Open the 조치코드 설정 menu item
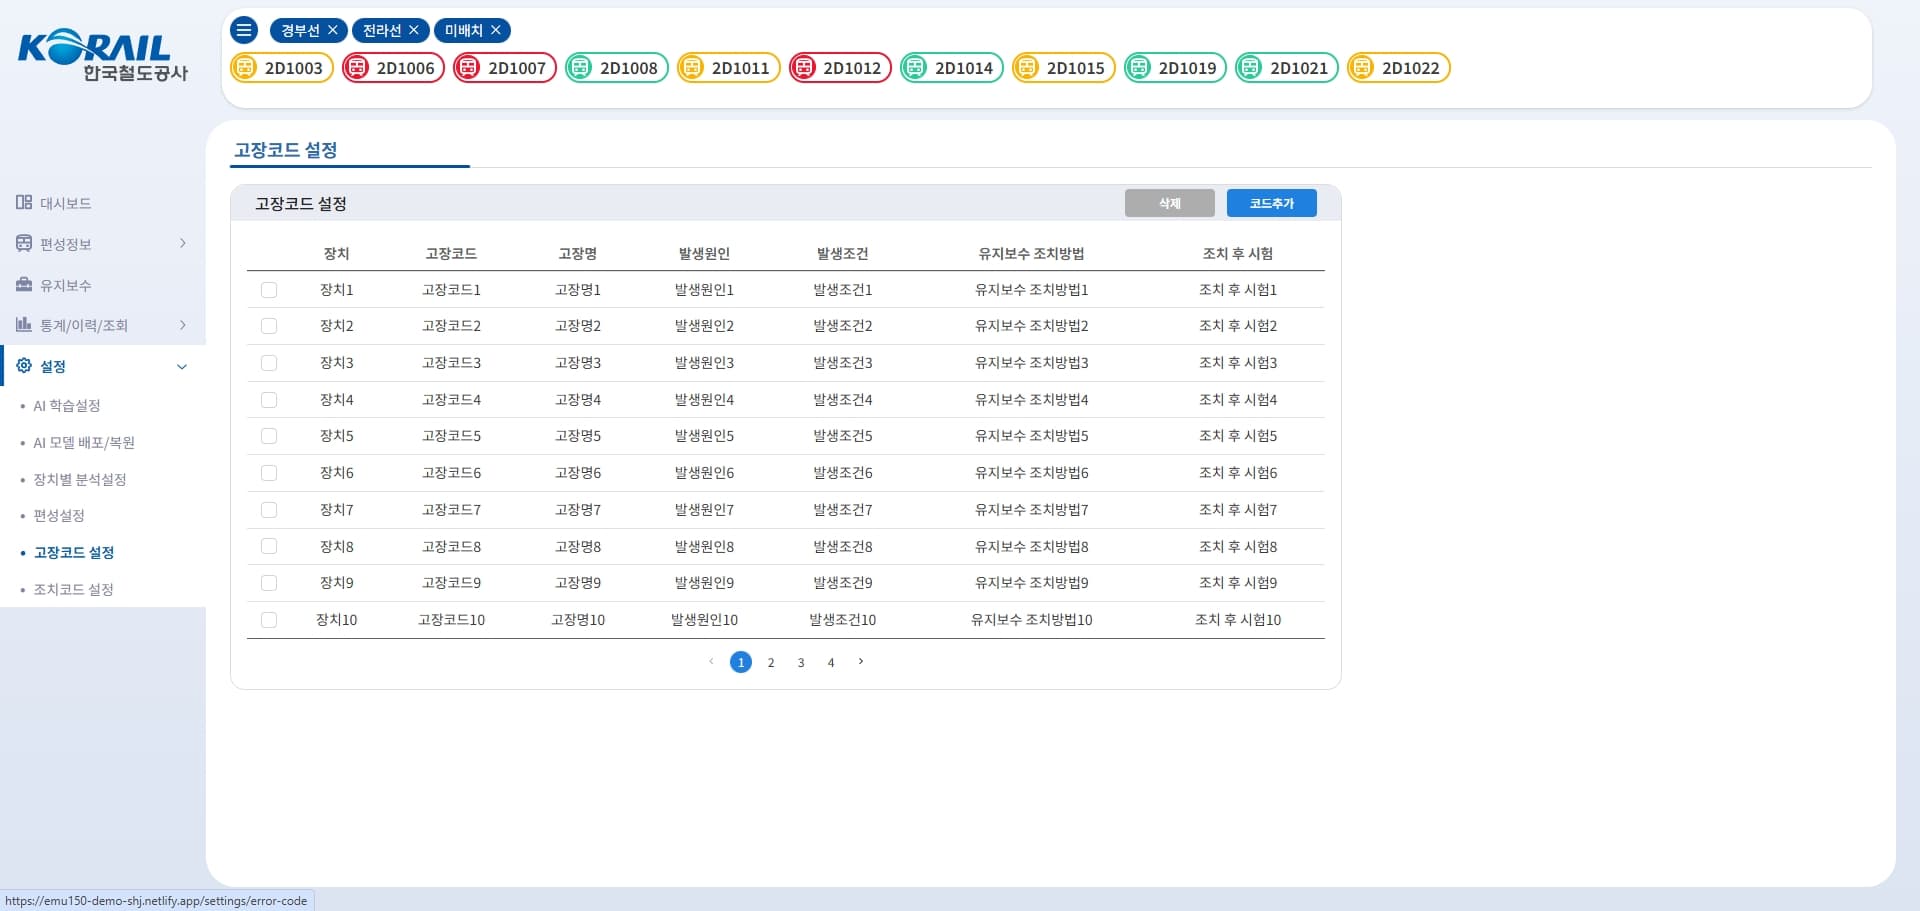 [73, 590]
